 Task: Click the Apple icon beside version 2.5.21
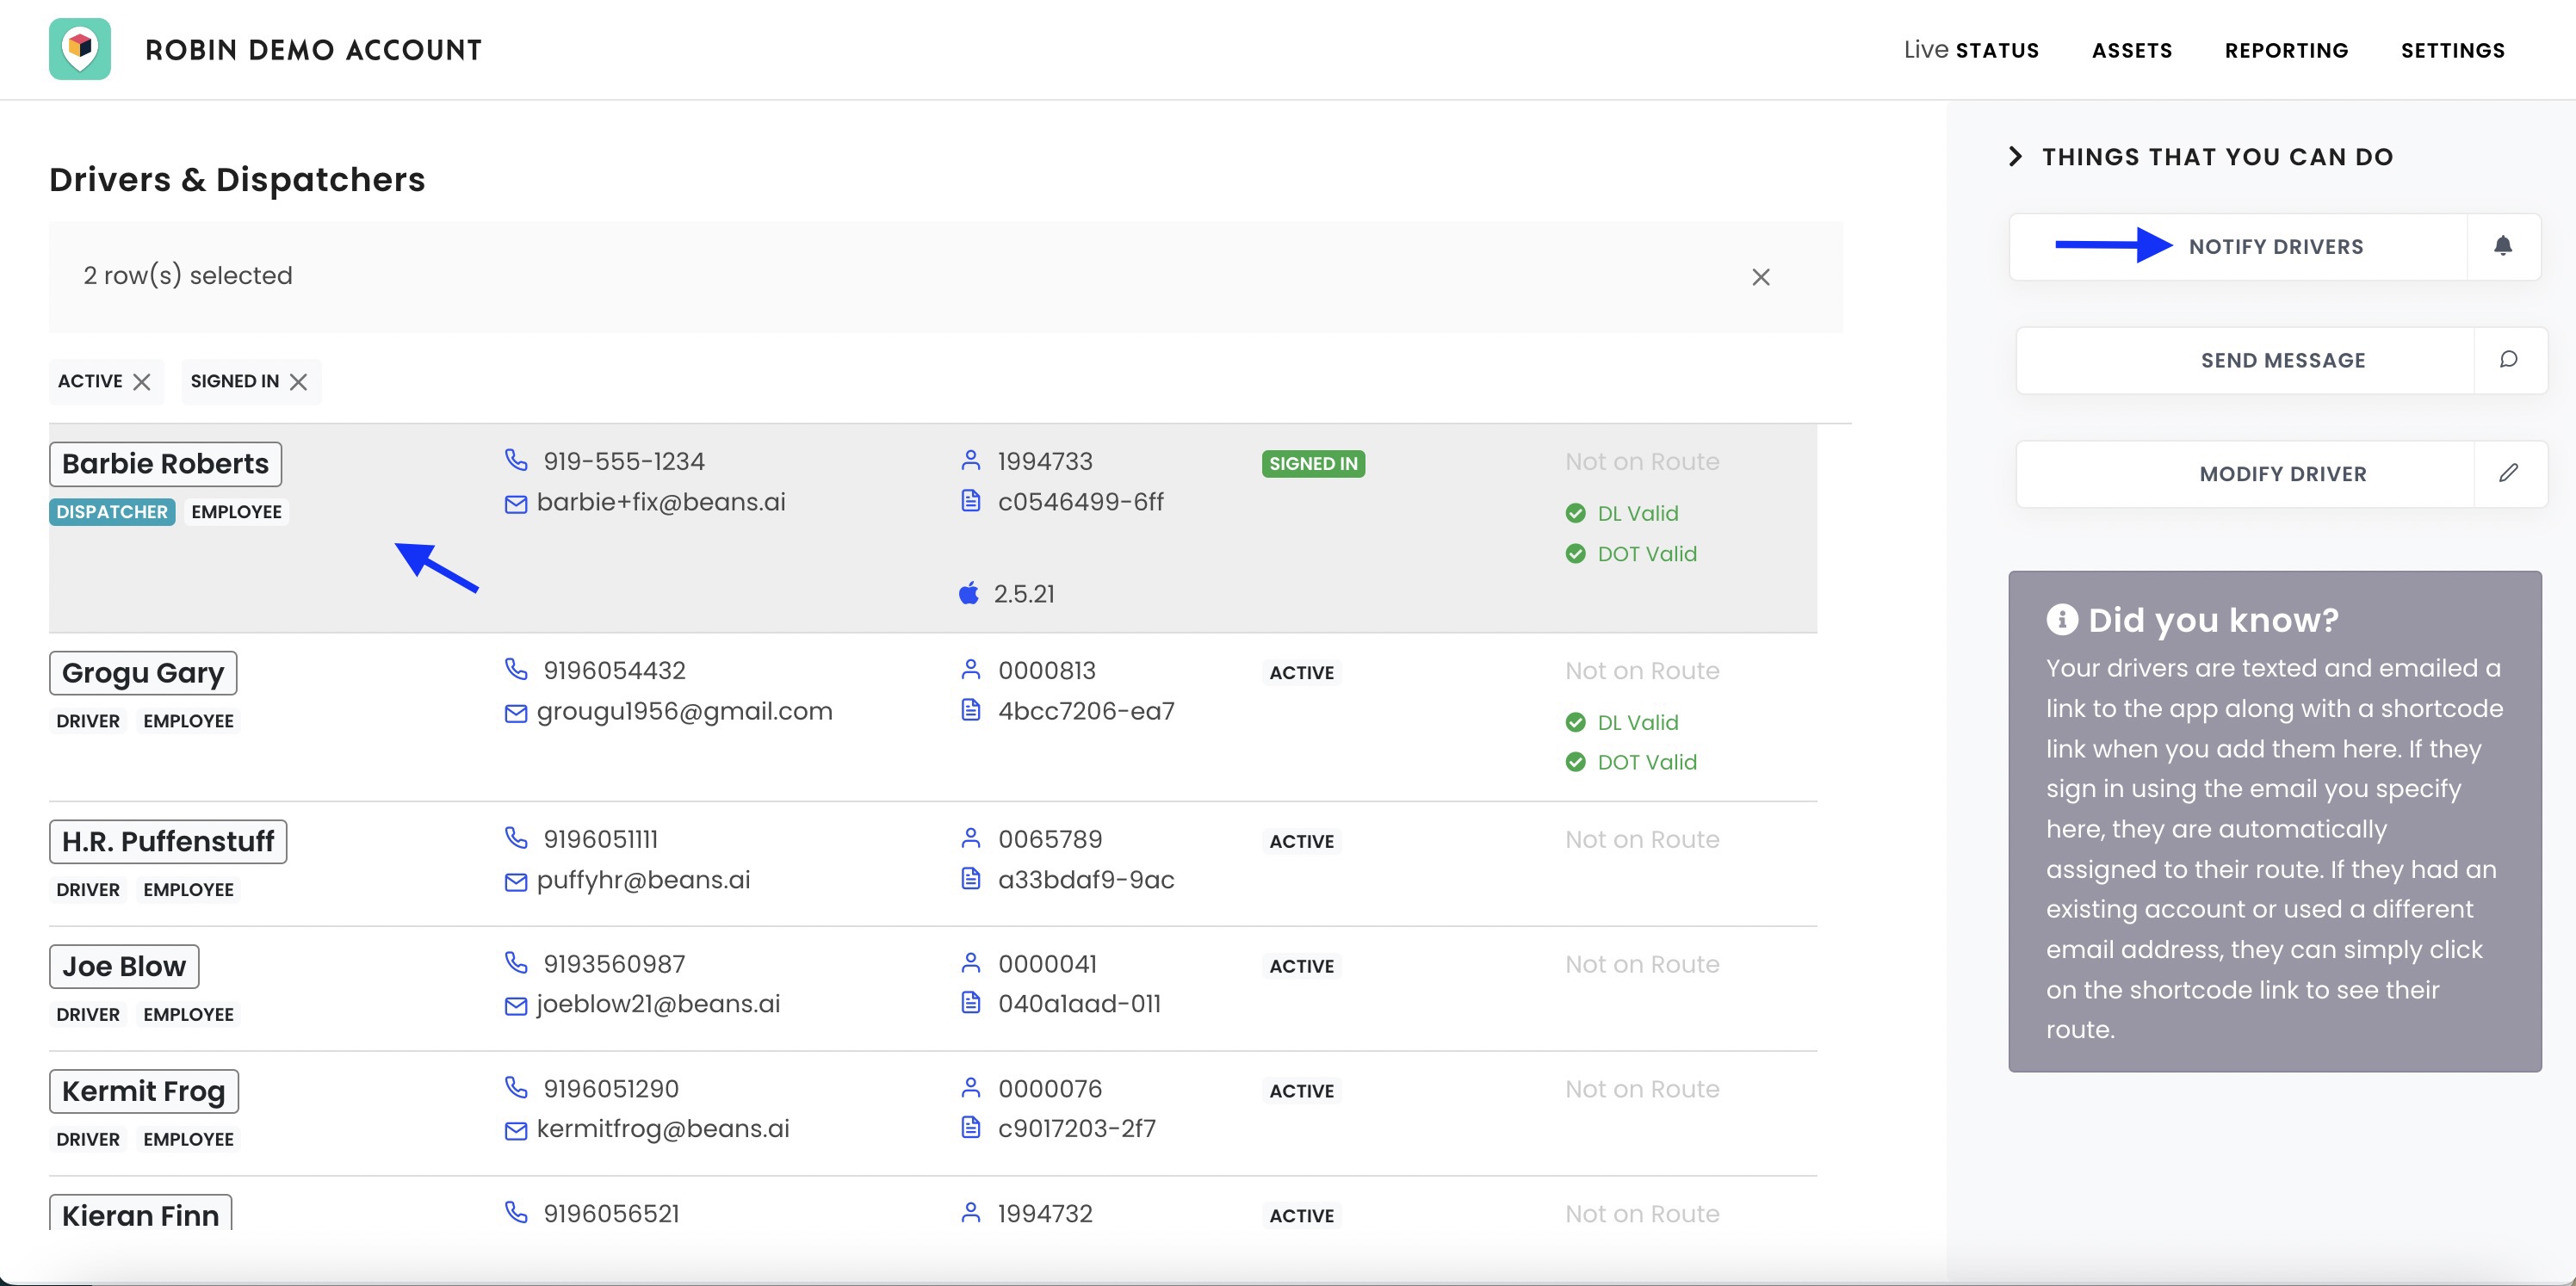pyautogui.click(x=968, y=593)
